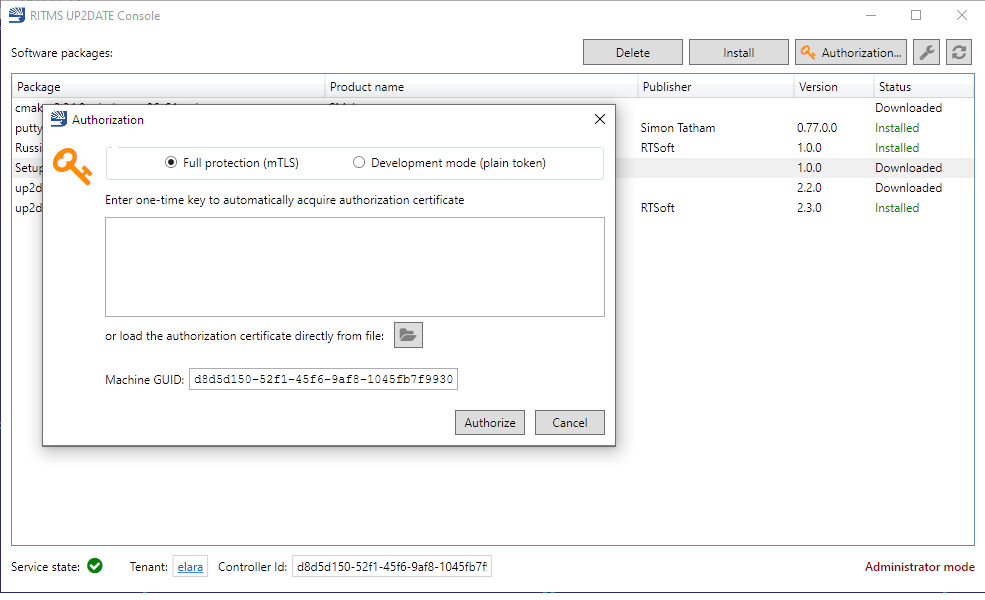Cancel the Authorization dialog
The height and width of the screenshot is (600, 985).
[569, 422]
